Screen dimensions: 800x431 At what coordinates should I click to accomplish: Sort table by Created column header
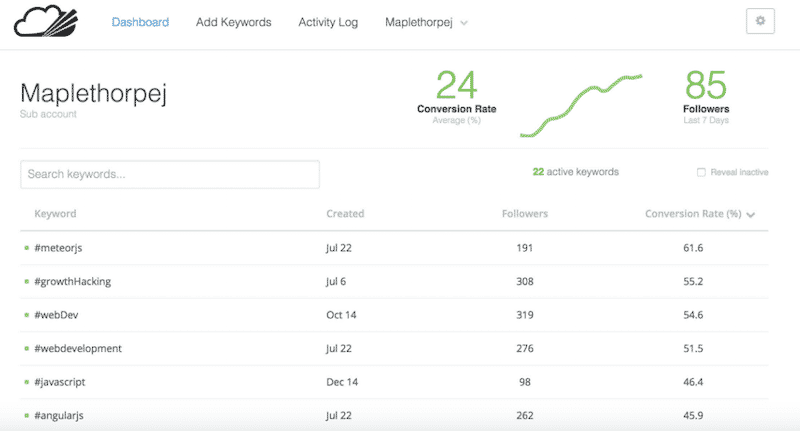[x=345, y=214]
